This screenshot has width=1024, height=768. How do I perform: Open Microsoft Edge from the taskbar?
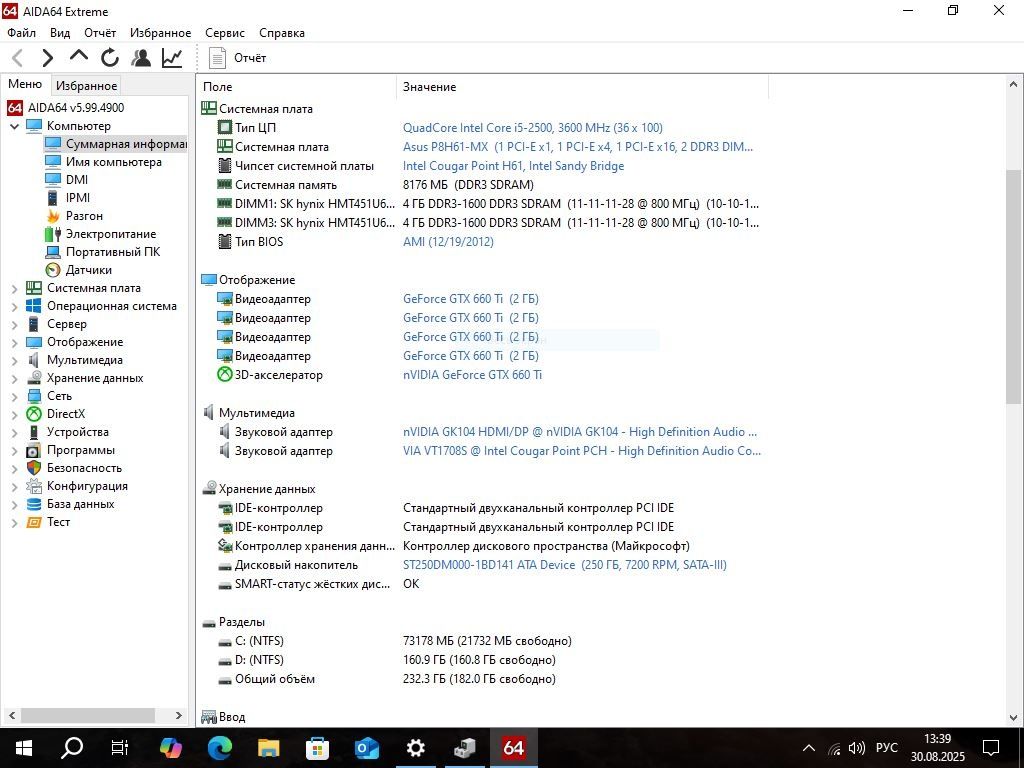(x=220, y=748)
